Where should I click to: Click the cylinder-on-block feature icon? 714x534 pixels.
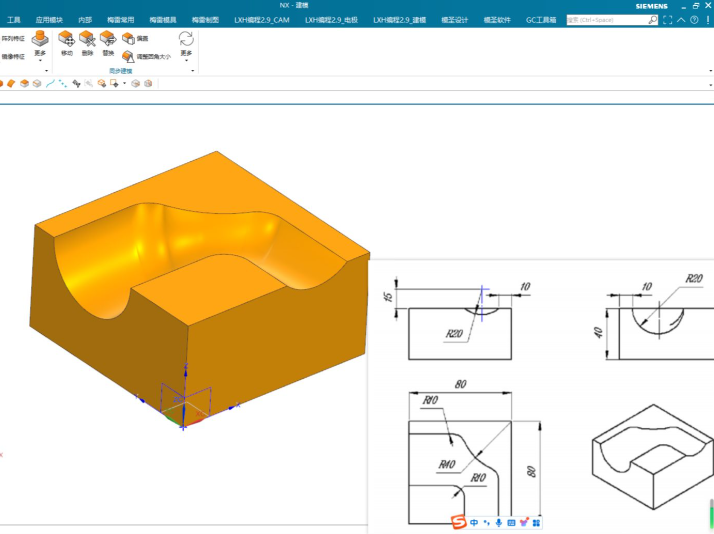click(40, 39)
